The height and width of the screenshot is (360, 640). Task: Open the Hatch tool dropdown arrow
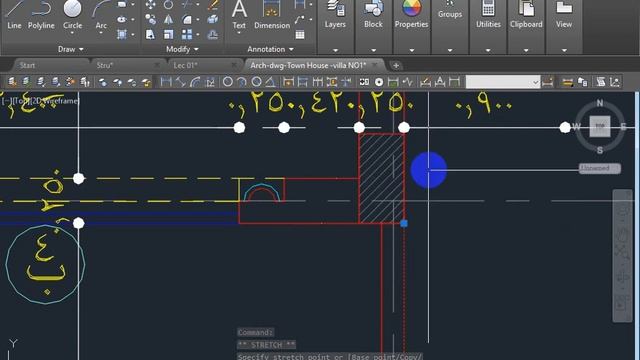click(x=133, y=34)
